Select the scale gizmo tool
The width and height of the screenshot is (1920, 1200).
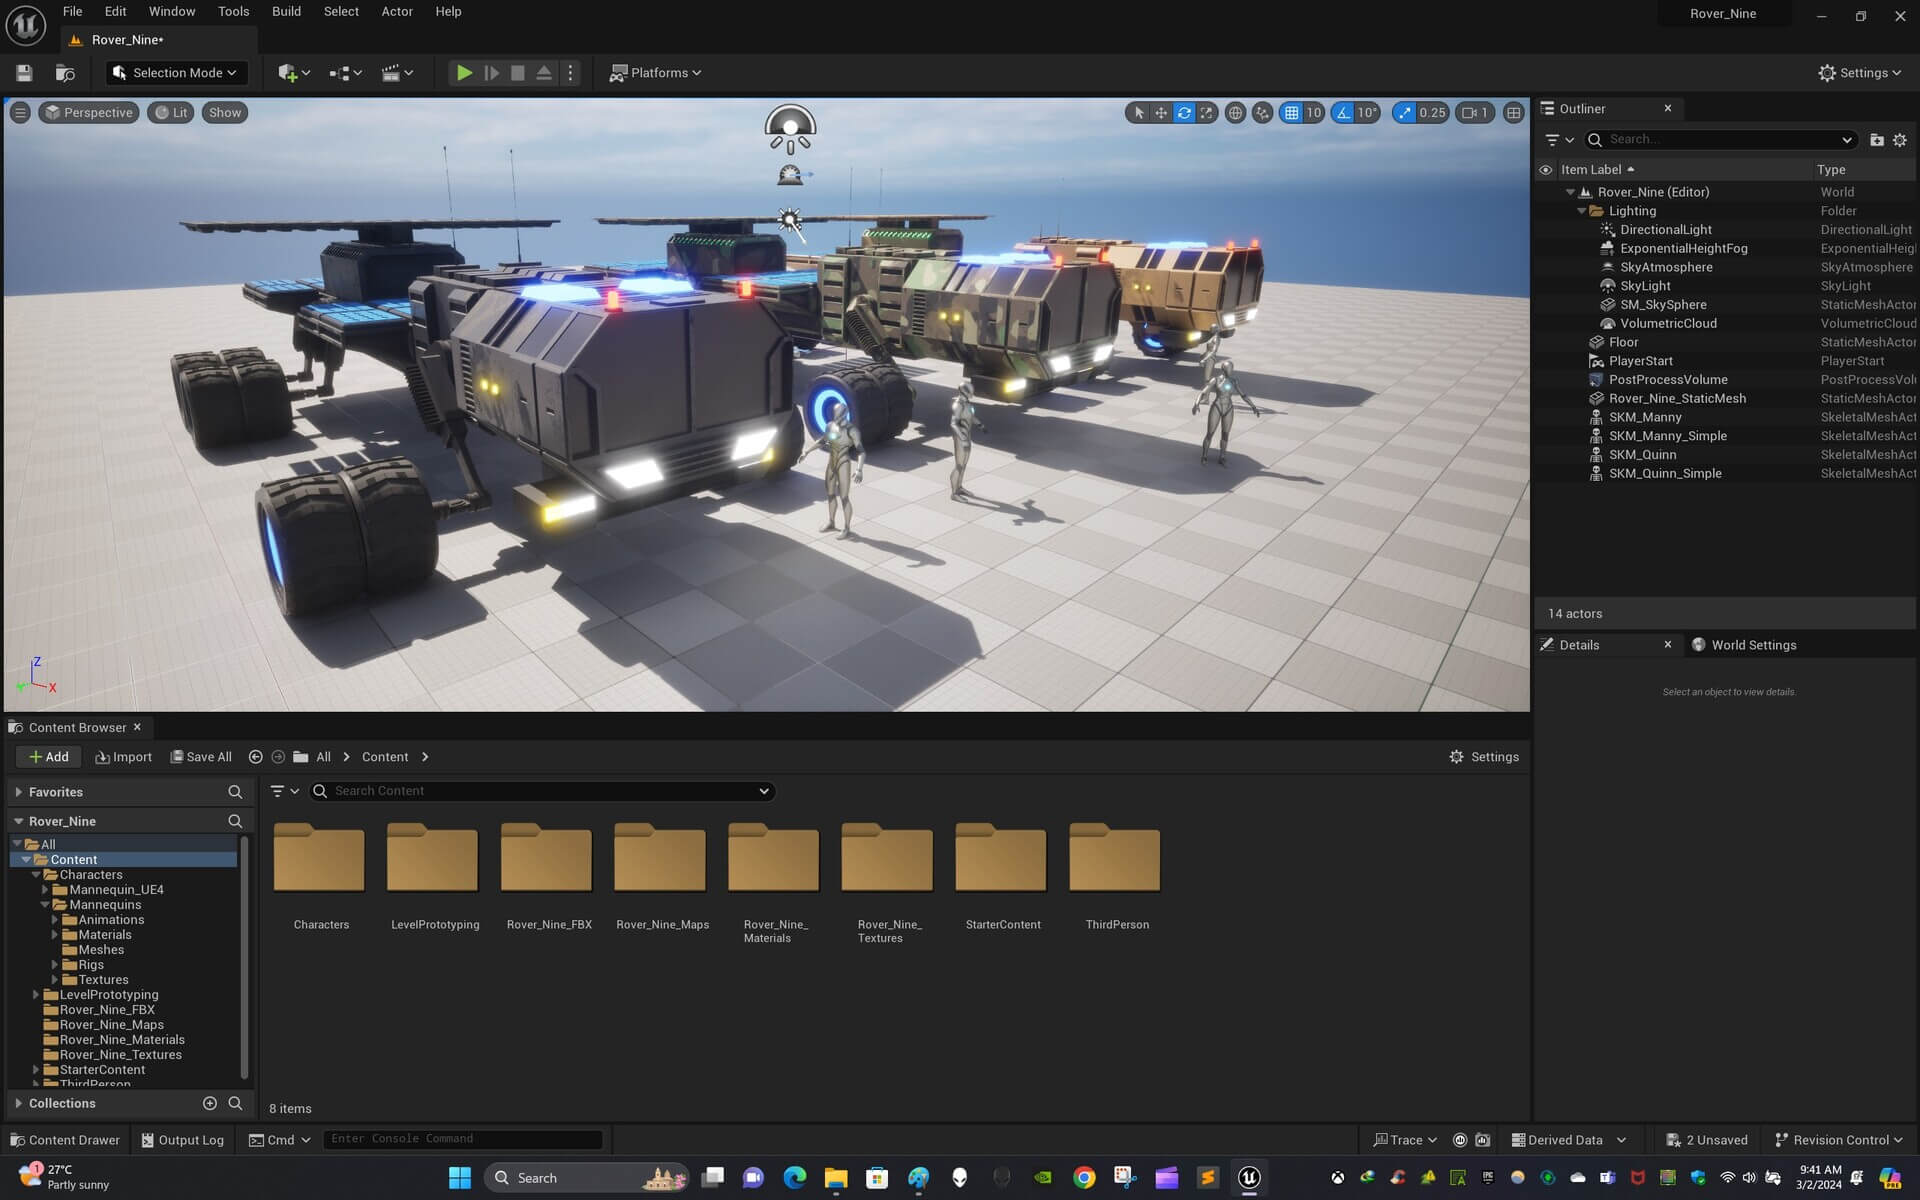tap(1207, 113)
